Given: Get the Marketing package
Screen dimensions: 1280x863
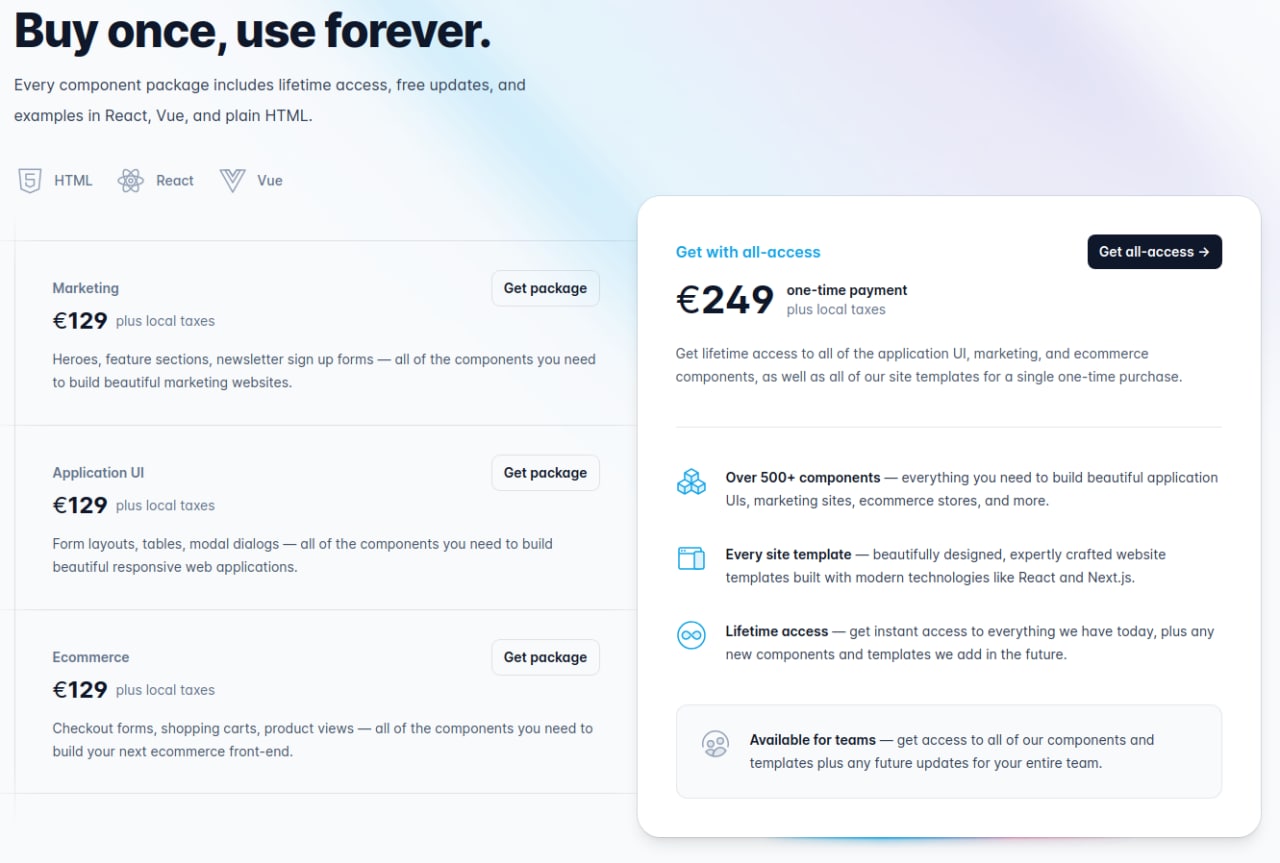Looking at the screenshot, I should (x=545, y=288).
